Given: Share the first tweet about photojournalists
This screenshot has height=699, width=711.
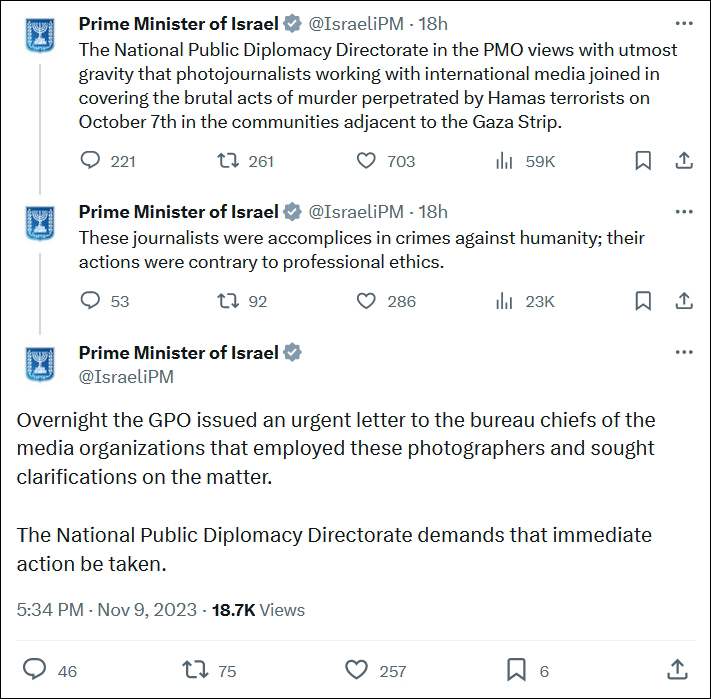Looking at the screenshot, I should click(x=684, y=161).
